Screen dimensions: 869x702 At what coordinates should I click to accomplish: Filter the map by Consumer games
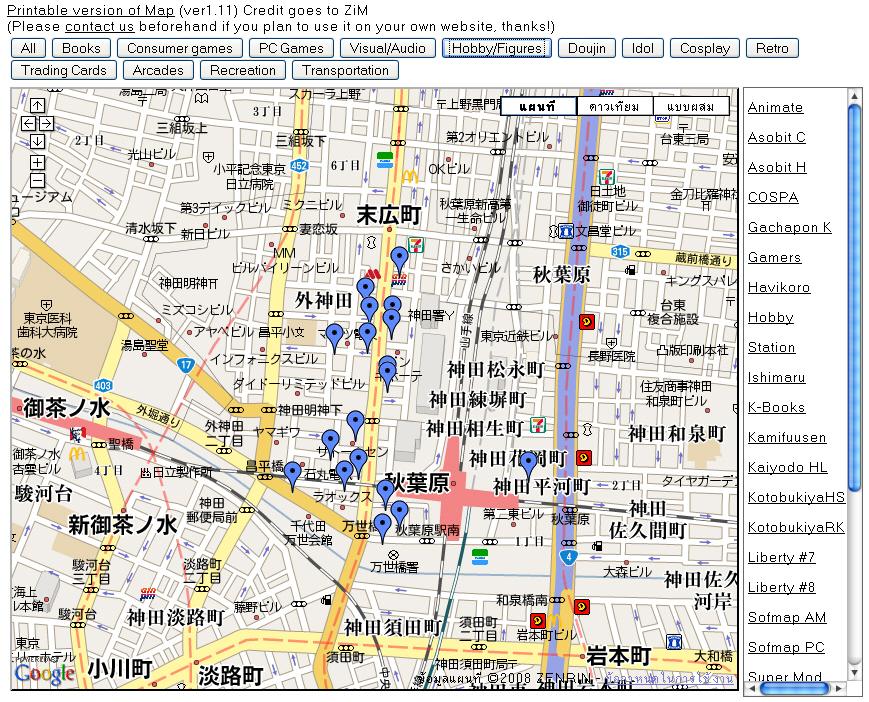coord(180,48)
